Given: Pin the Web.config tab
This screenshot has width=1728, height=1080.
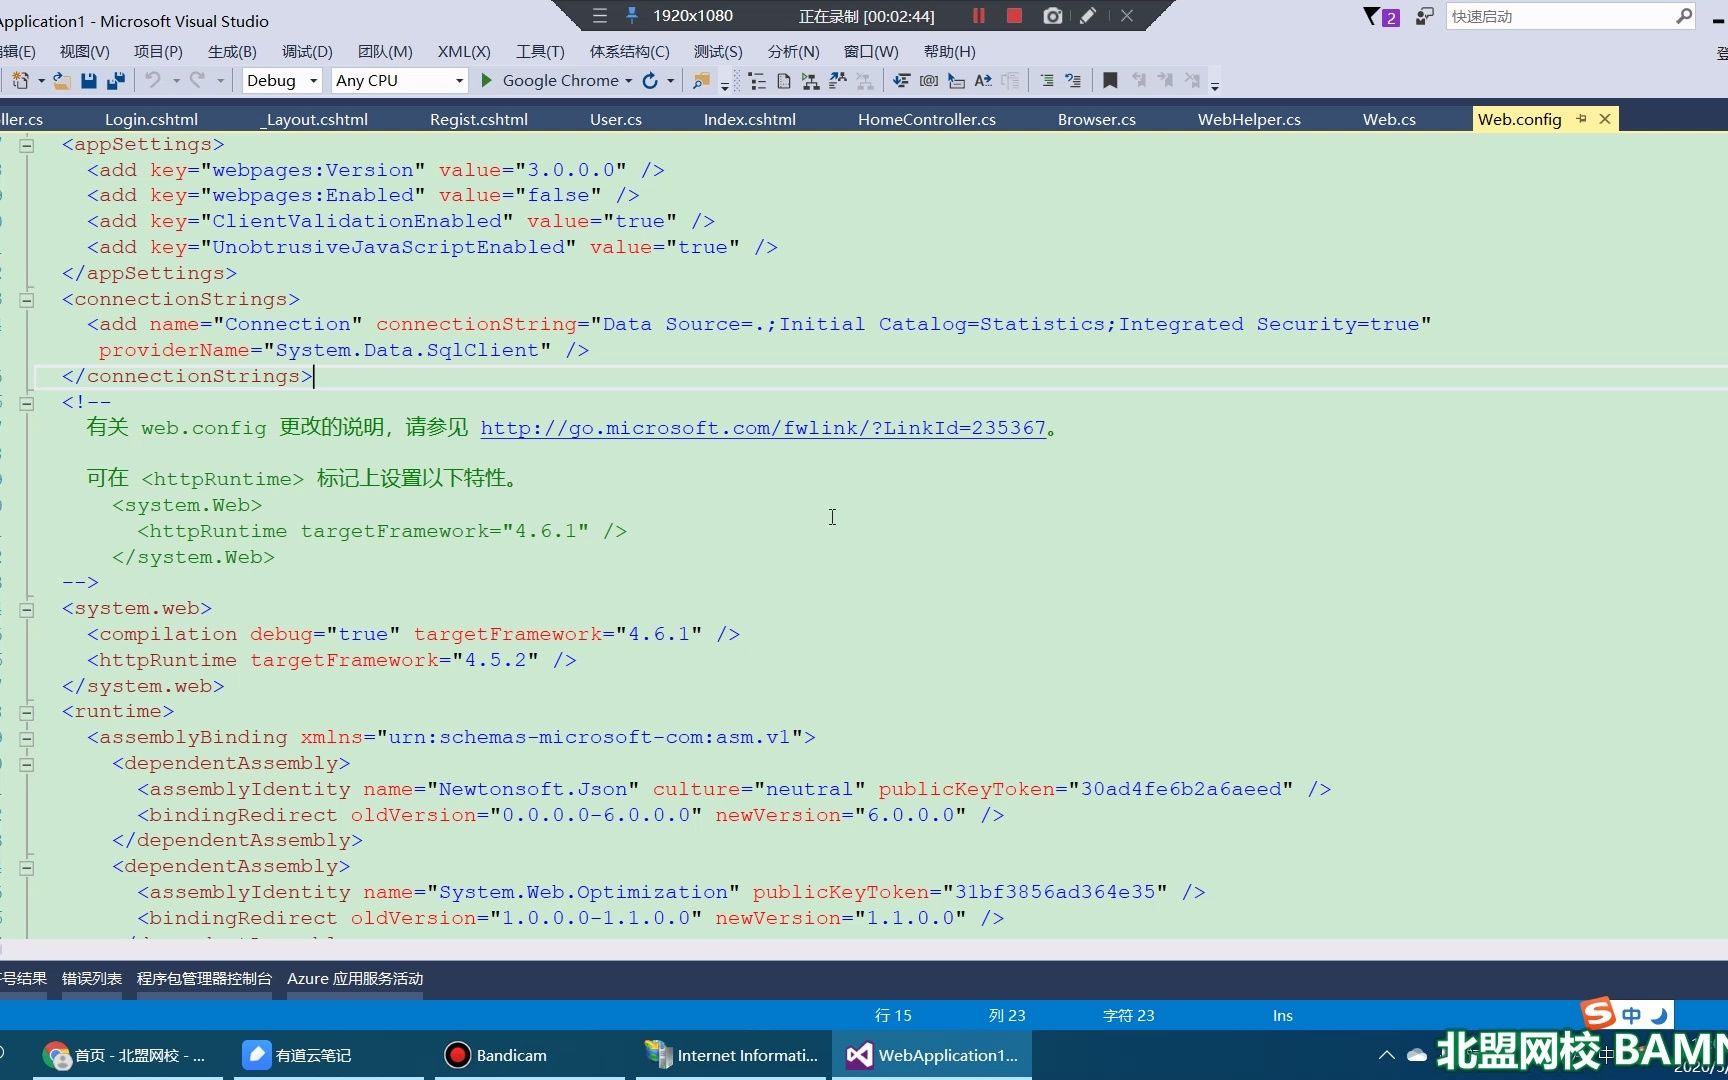Looking at the screenshot, I should 1582,119.
